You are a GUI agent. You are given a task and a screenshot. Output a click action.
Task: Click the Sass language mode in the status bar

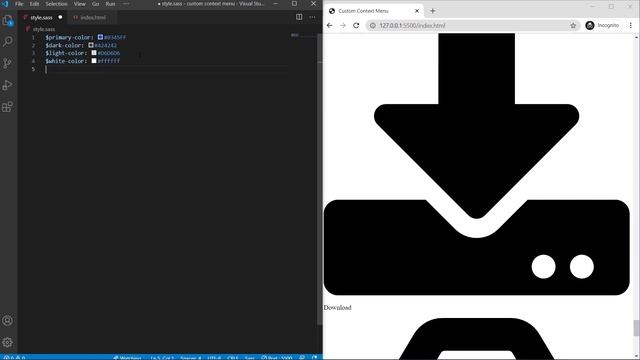click(x=249, y=358)
